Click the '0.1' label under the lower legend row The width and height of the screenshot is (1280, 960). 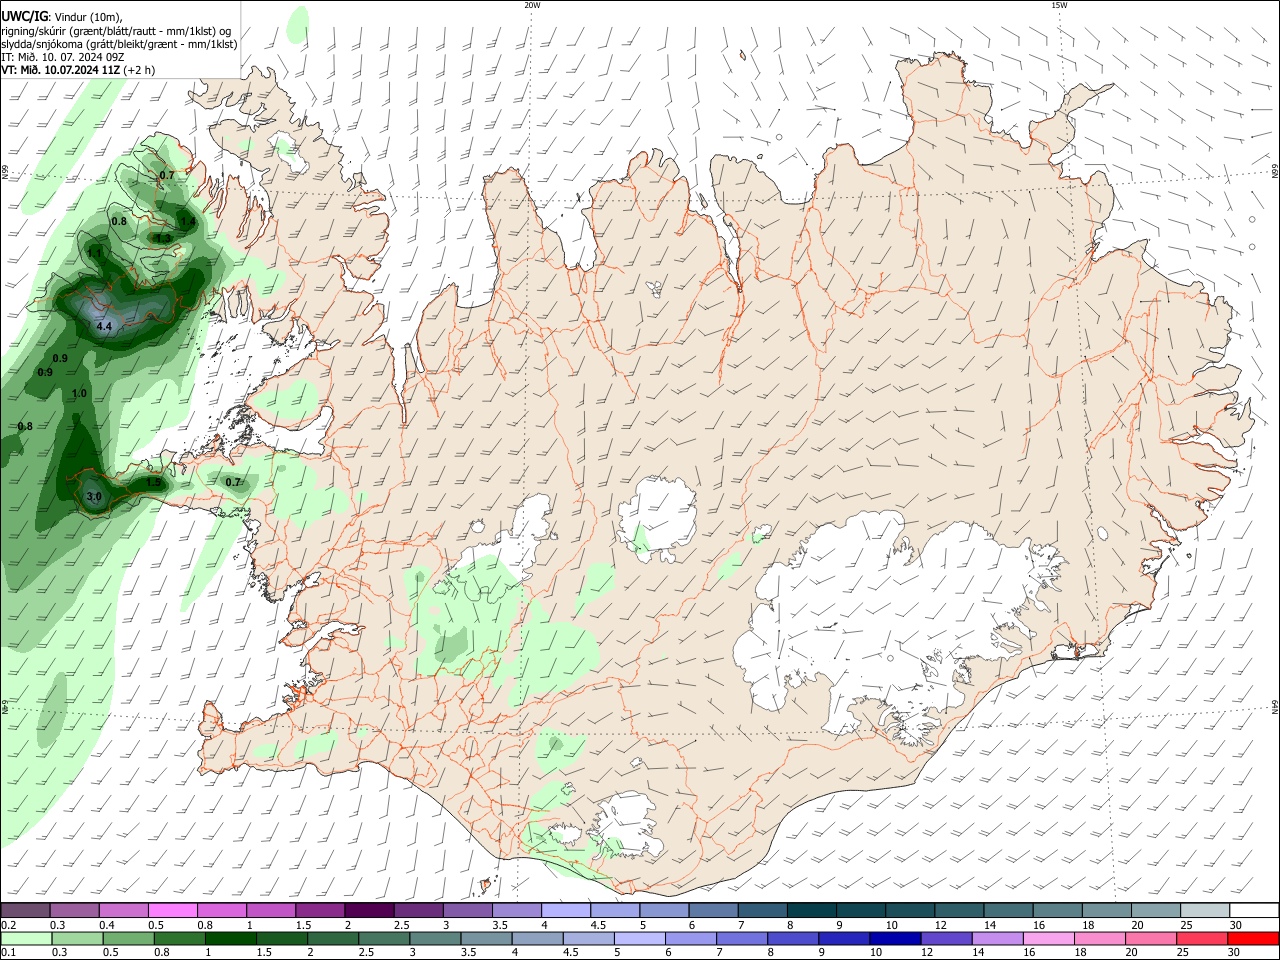click(8, 953)
